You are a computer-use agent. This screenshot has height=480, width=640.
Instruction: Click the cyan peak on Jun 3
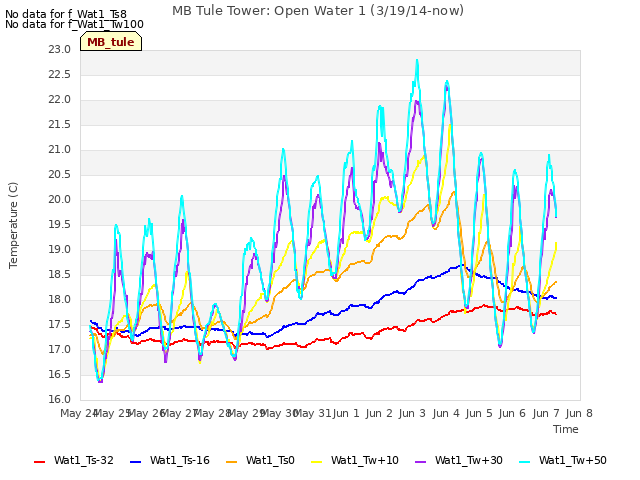coord(417,61)
